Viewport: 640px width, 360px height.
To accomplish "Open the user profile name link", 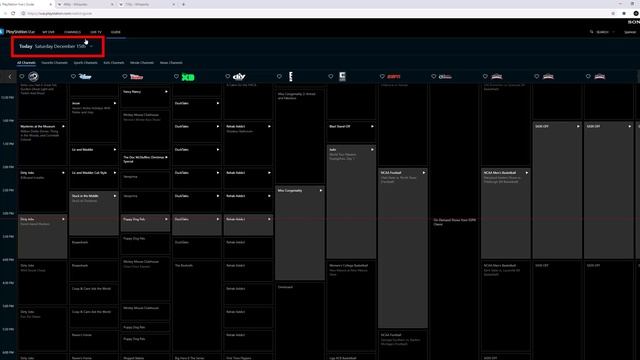I will (630, 32).
